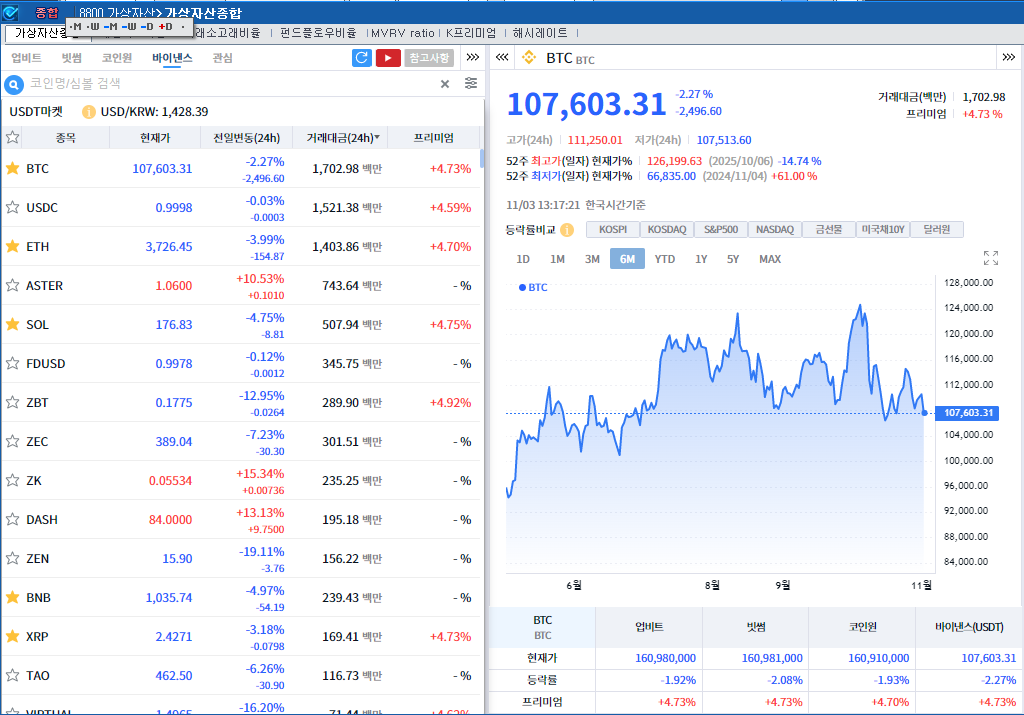Open the MVRV ratio tab
The width and height of the screenshot is (1024, 715).
(x=401, y=33)
